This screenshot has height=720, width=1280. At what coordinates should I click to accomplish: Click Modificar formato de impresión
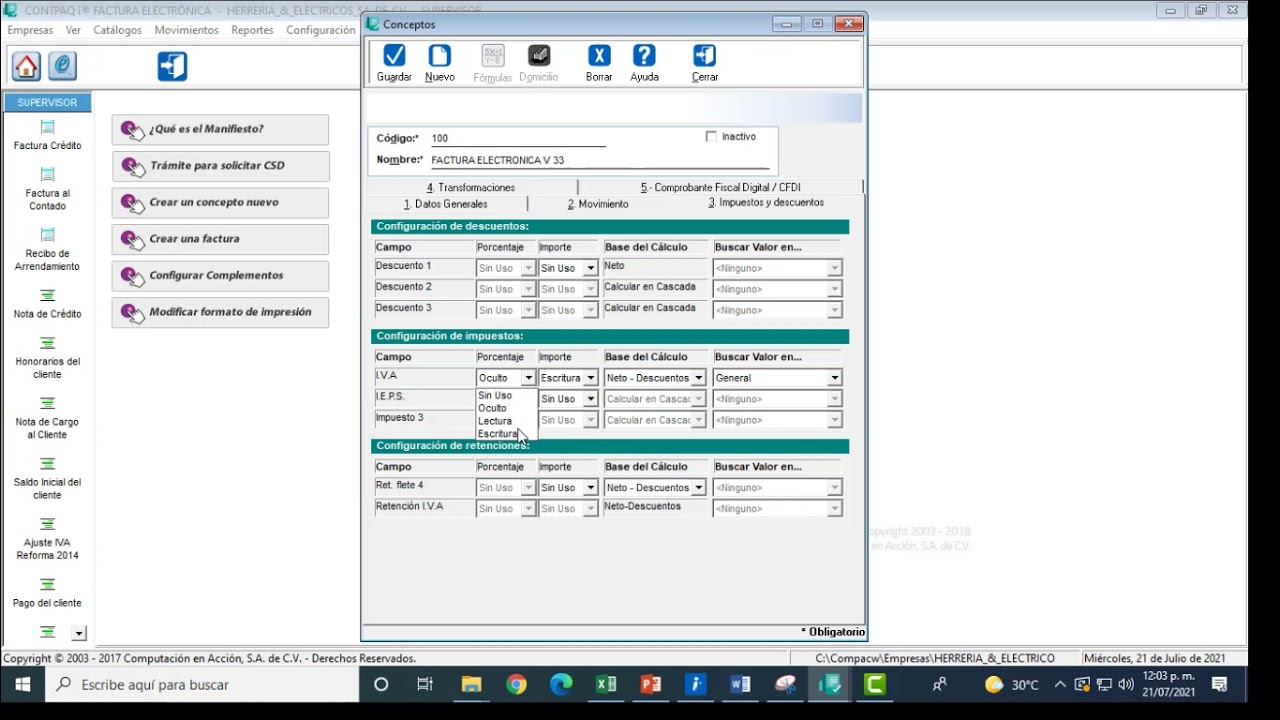tap(220, 312)
